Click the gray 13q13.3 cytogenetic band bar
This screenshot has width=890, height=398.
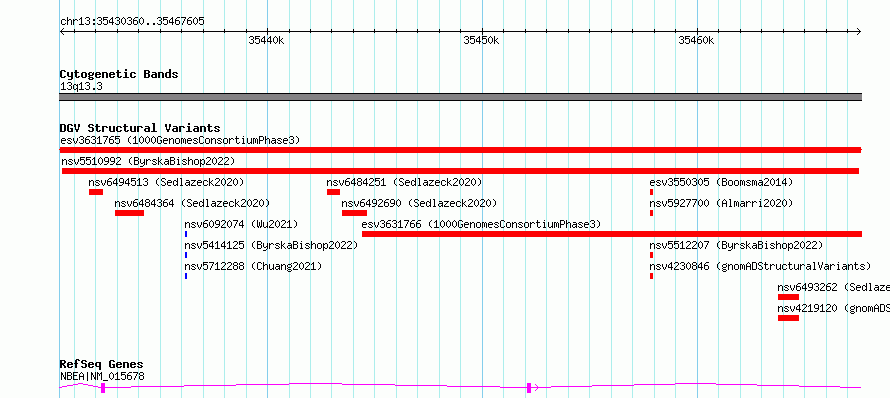(x=460, y=97)
